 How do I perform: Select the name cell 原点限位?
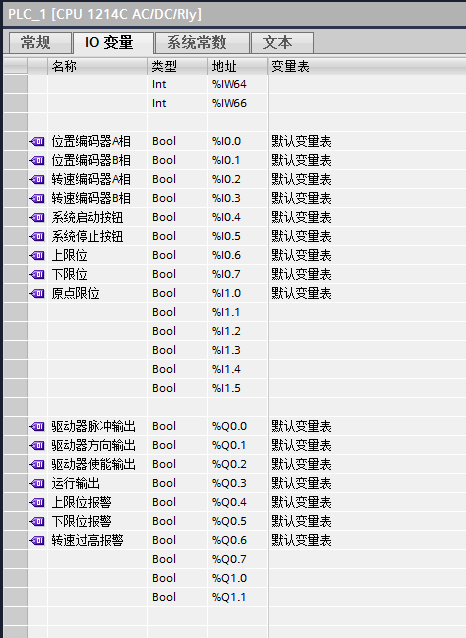pyautogui.click(x=97, y=293)
